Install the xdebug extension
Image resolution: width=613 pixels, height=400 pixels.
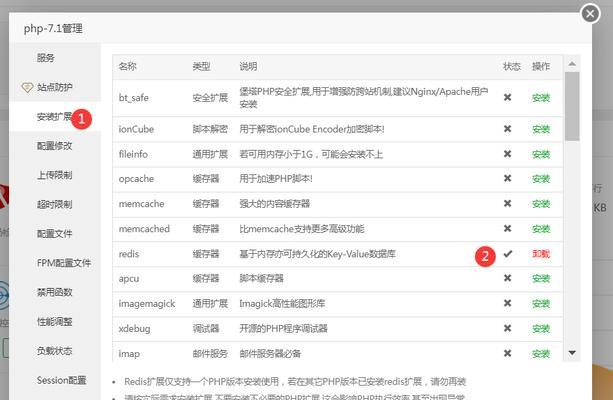[541, 328]
